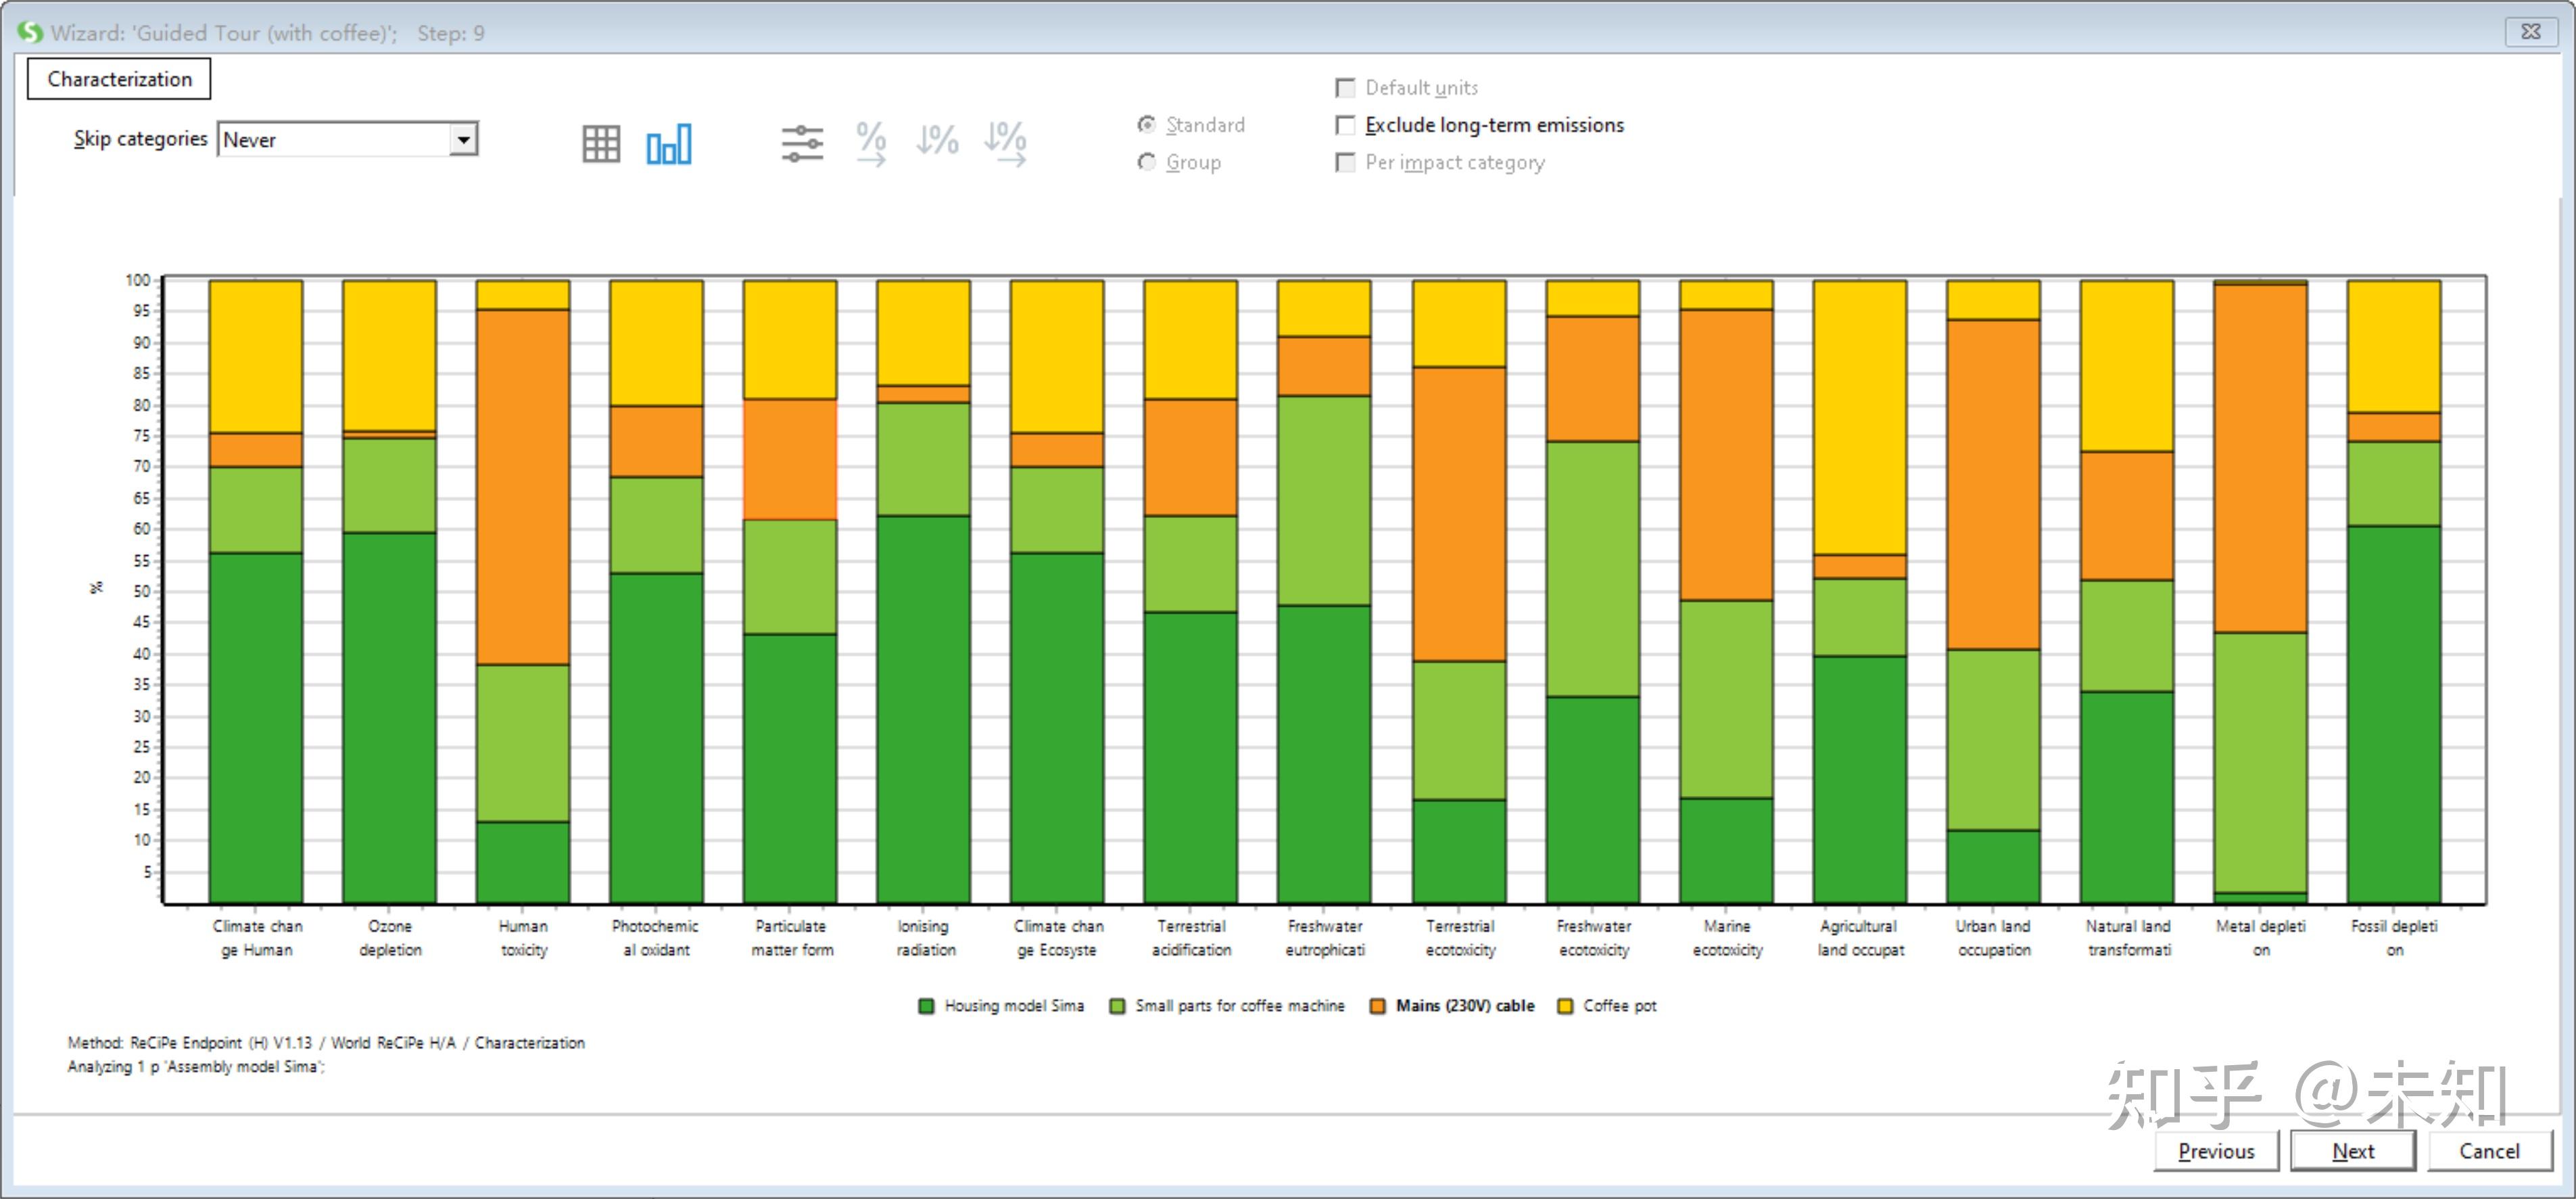
Task: Click Mains (230V) cable legend swatch
Action: (x=1377, y=1006)
